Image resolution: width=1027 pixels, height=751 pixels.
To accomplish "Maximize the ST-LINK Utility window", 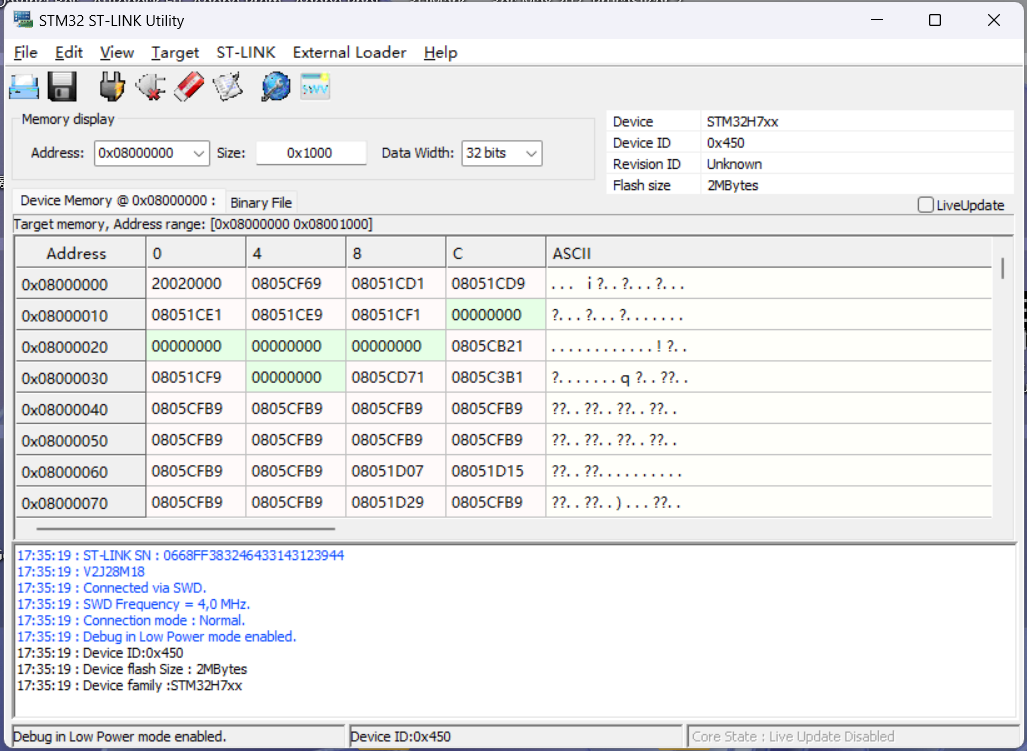I will click(935, 20).
